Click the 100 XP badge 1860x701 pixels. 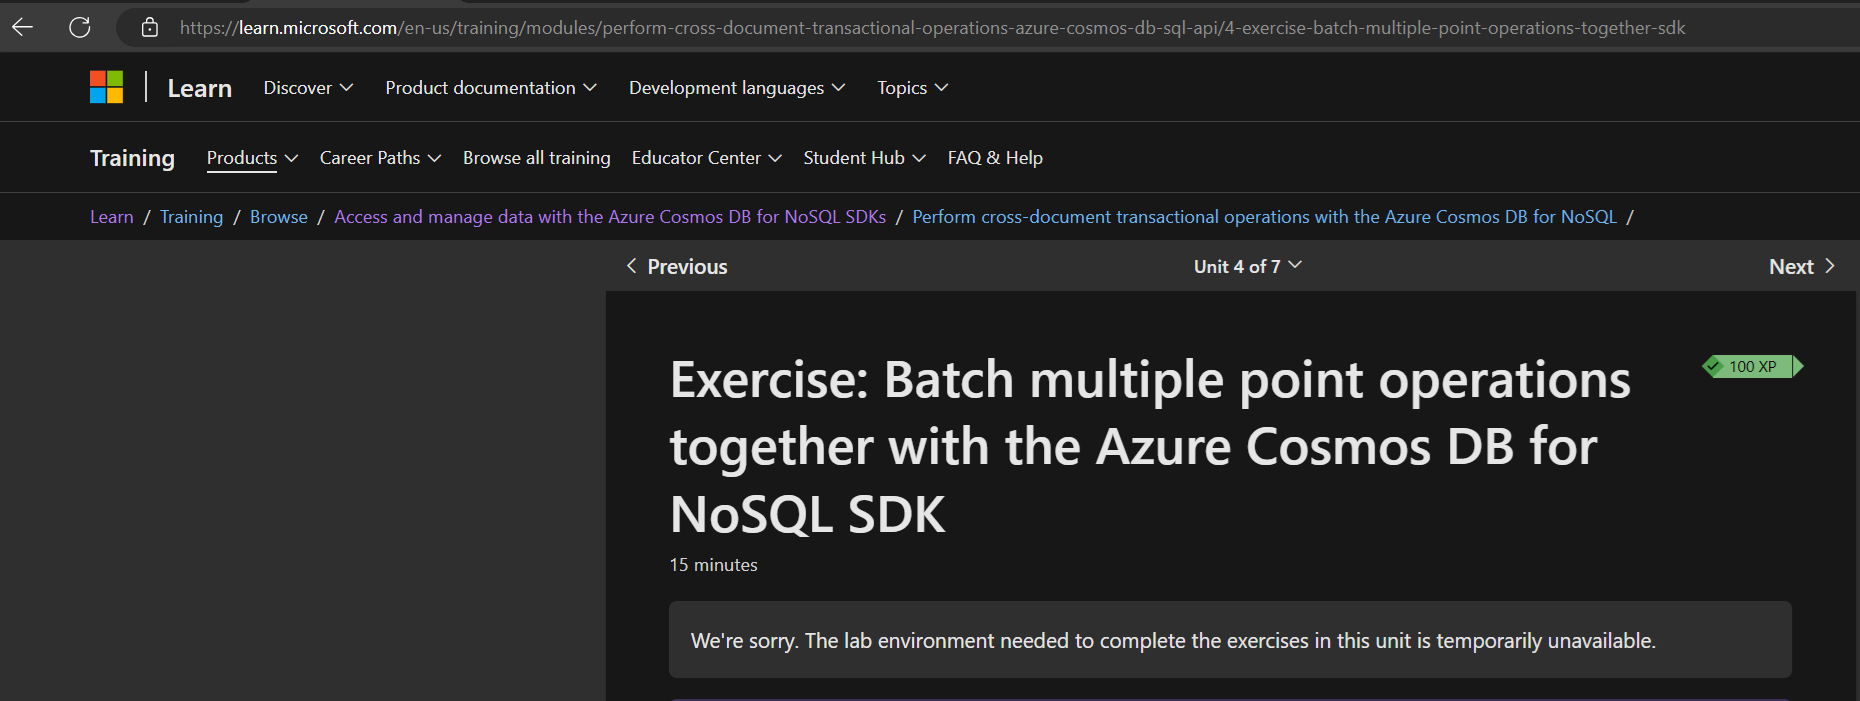pos(1752,367)
